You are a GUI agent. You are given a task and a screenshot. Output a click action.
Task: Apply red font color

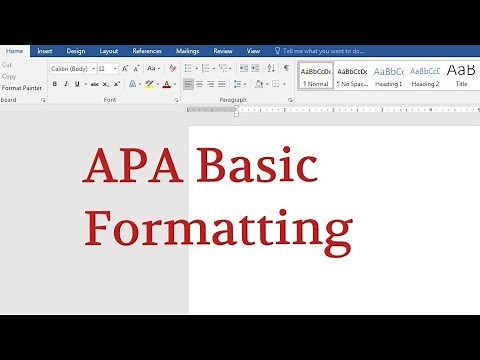click(167, 84)
